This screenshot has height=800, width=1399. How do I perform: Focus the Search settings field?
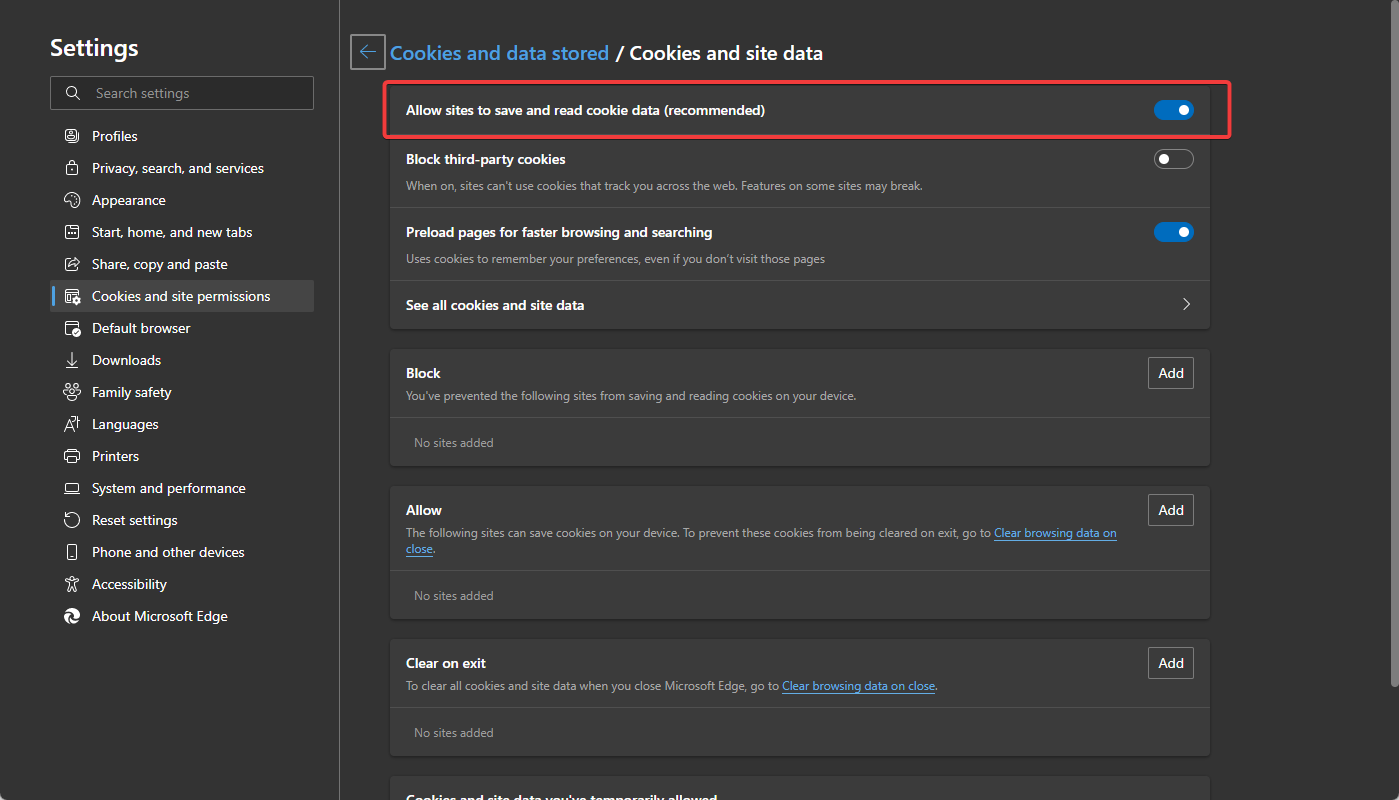point(182,93)
